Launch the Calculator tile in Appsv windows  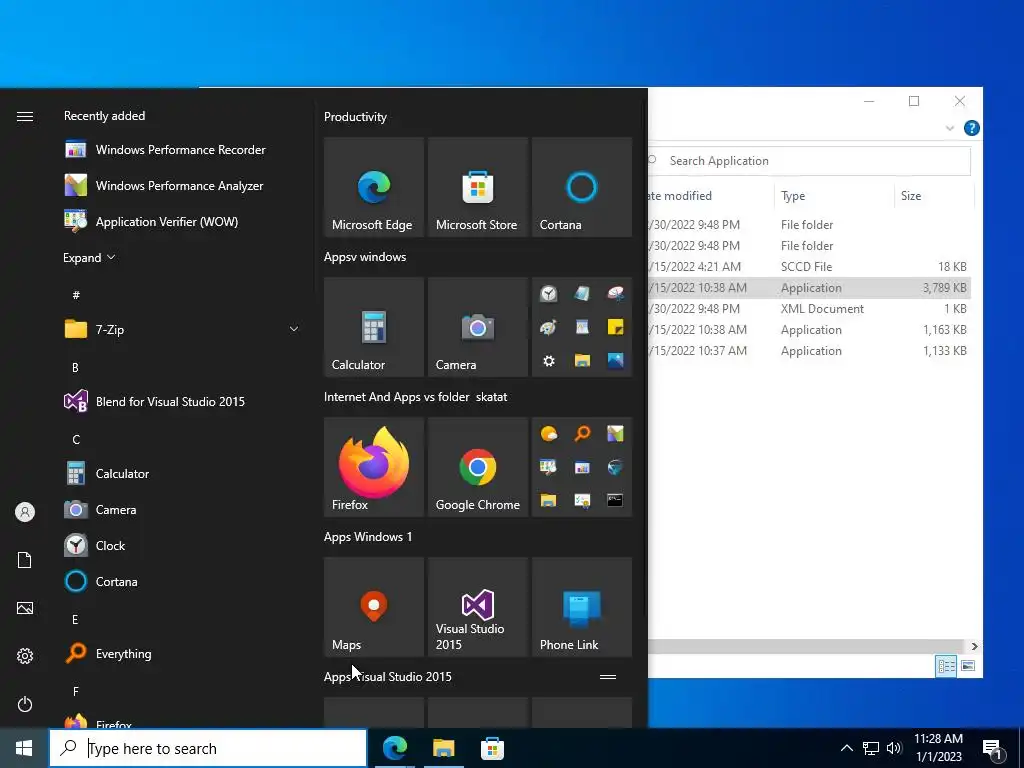pos(374,327)
